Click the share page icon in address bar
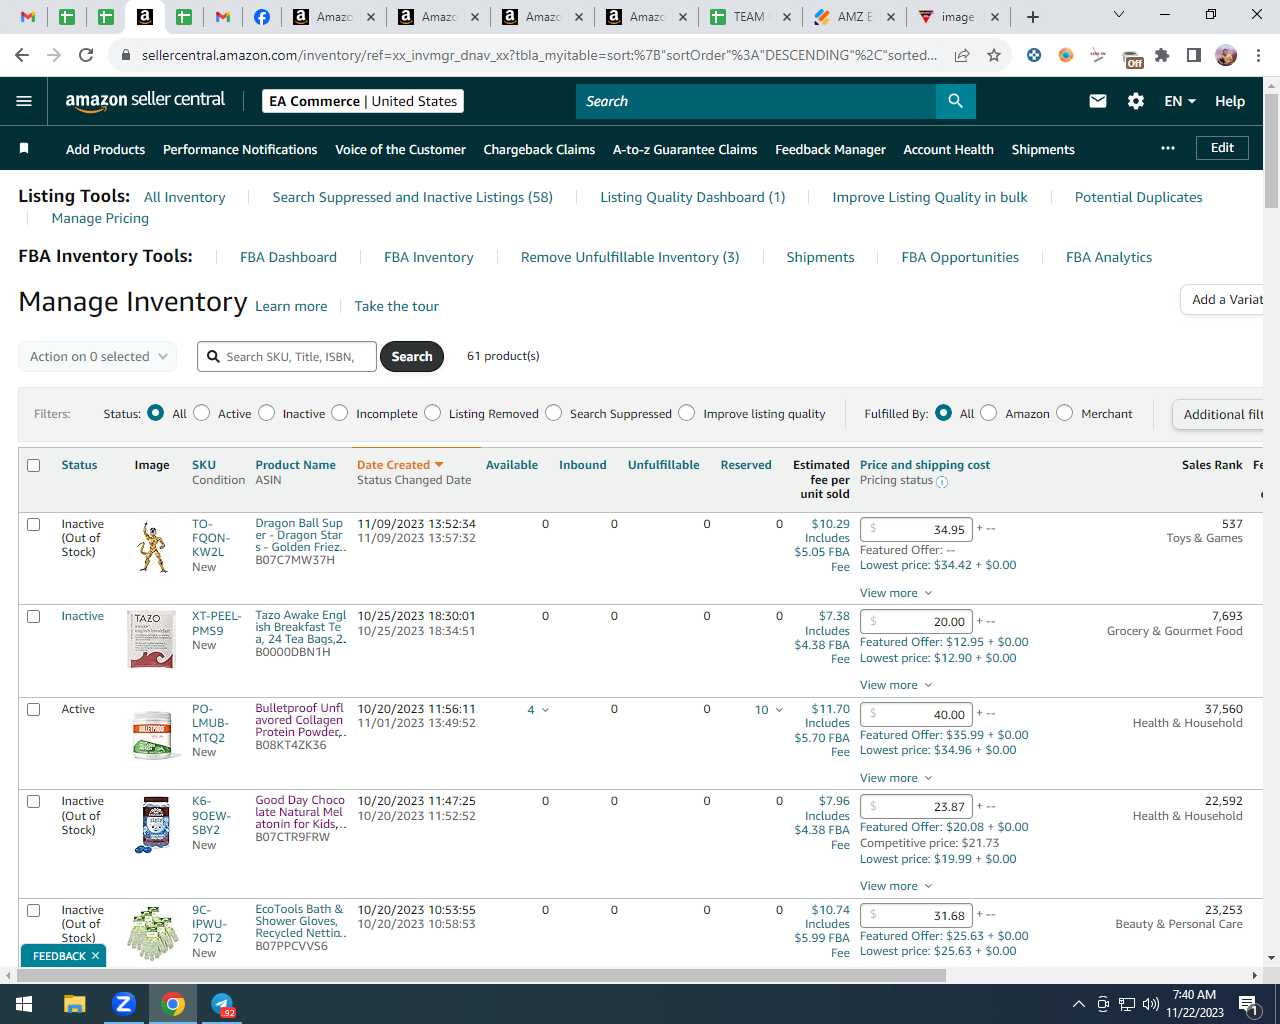1280x1024 pixels. (x=962, y=55)
